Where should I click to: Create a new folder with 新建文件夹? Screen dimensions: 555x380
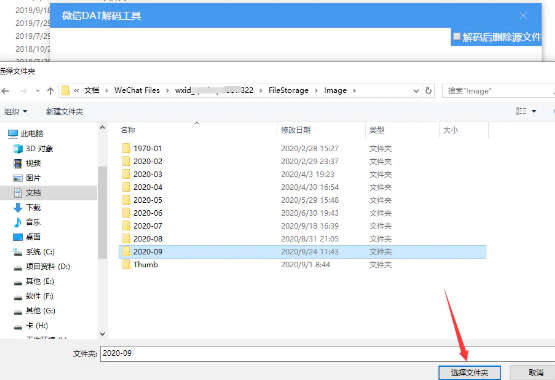click(x=64, y=111)
